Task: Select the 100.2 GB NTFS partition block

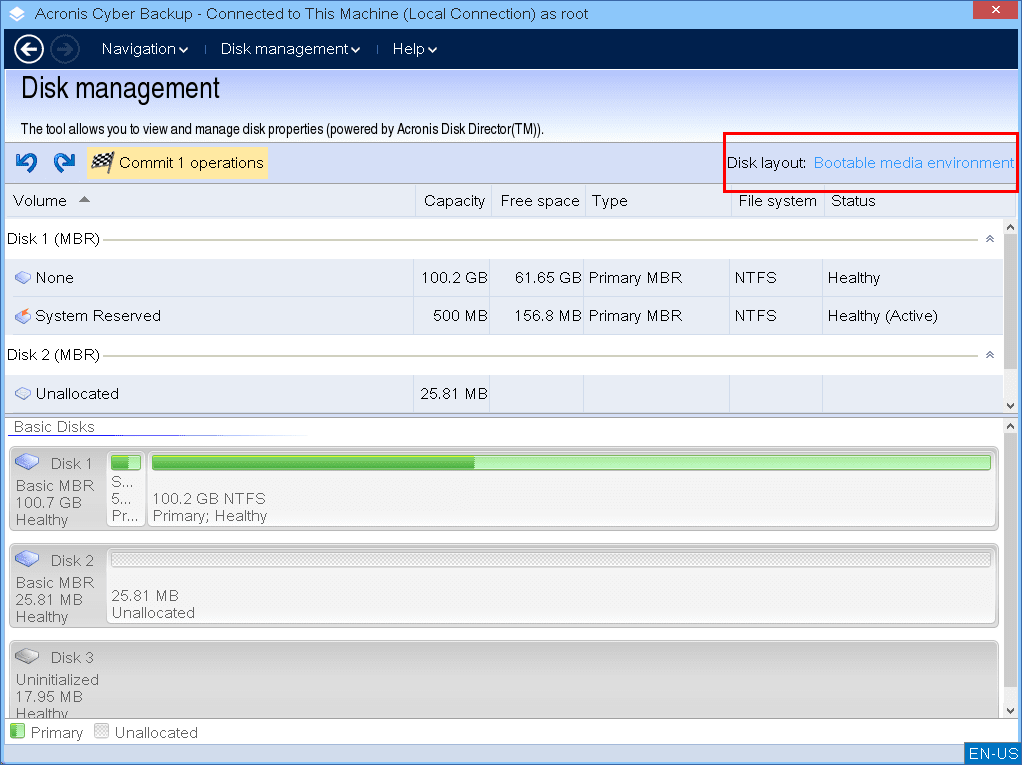Action: (572, 488)
